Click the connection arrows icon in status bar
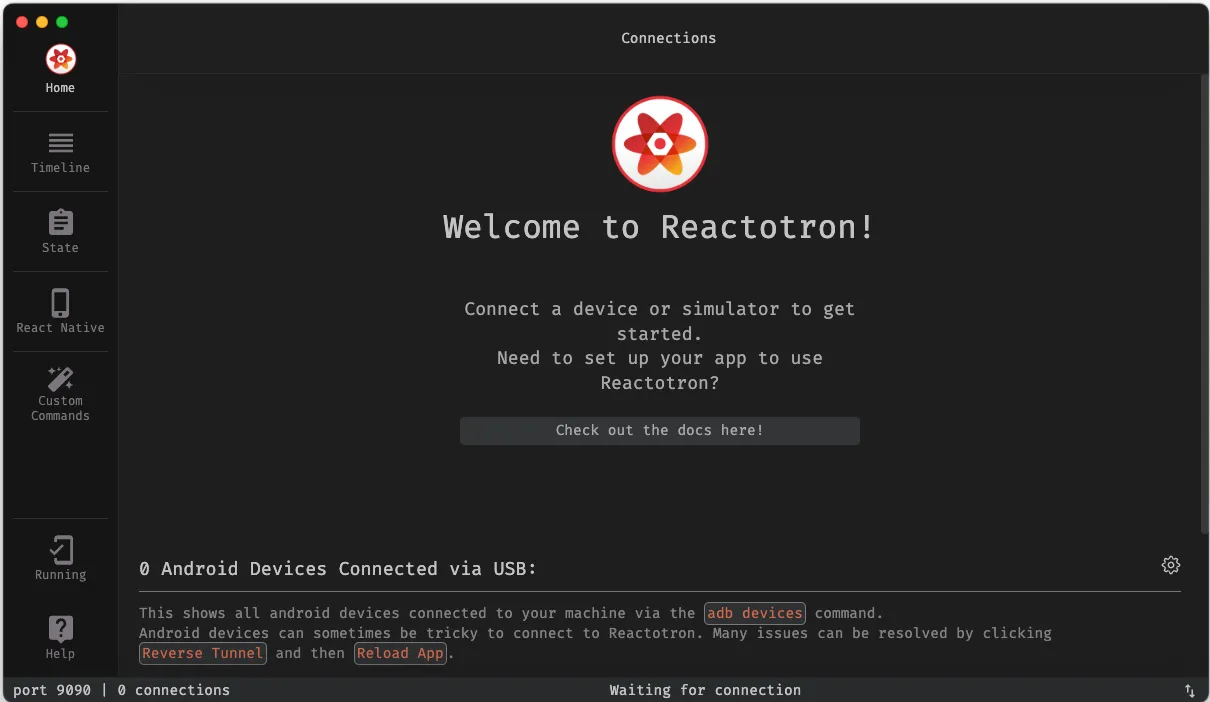Screen dimensions: 1210x702 (x=1190, y=690)
